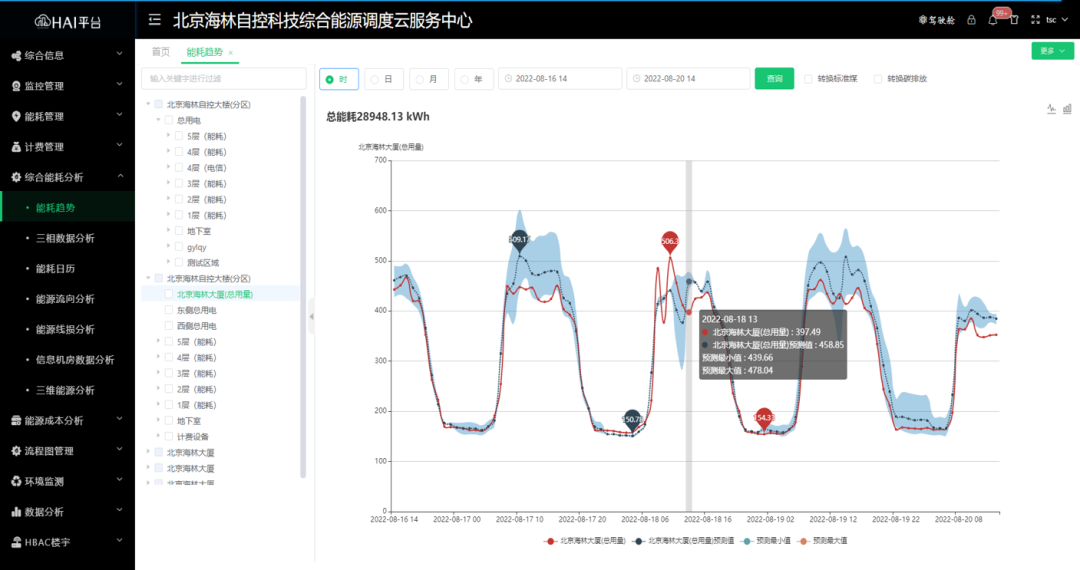The width and height of the screenshot is (1080, 570).
Task: Click the 能耗管理 location icon
Action: (x=16, y=116)
